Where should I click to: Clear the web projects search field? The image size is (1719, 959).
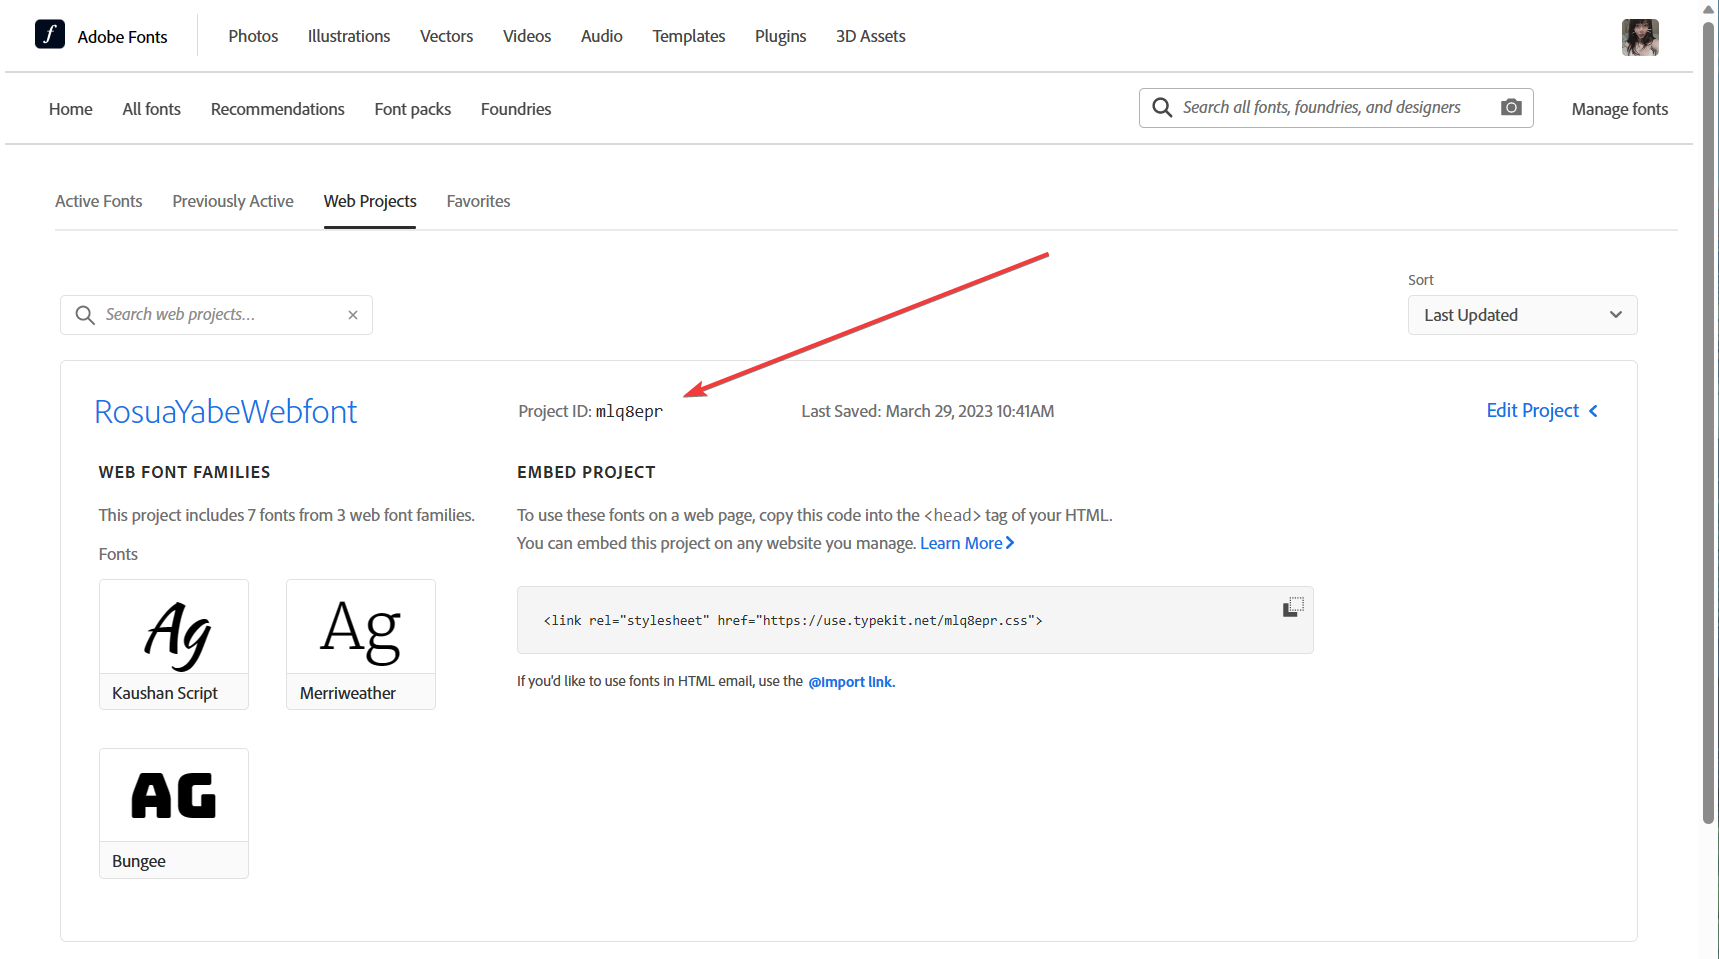click(353, 315)
